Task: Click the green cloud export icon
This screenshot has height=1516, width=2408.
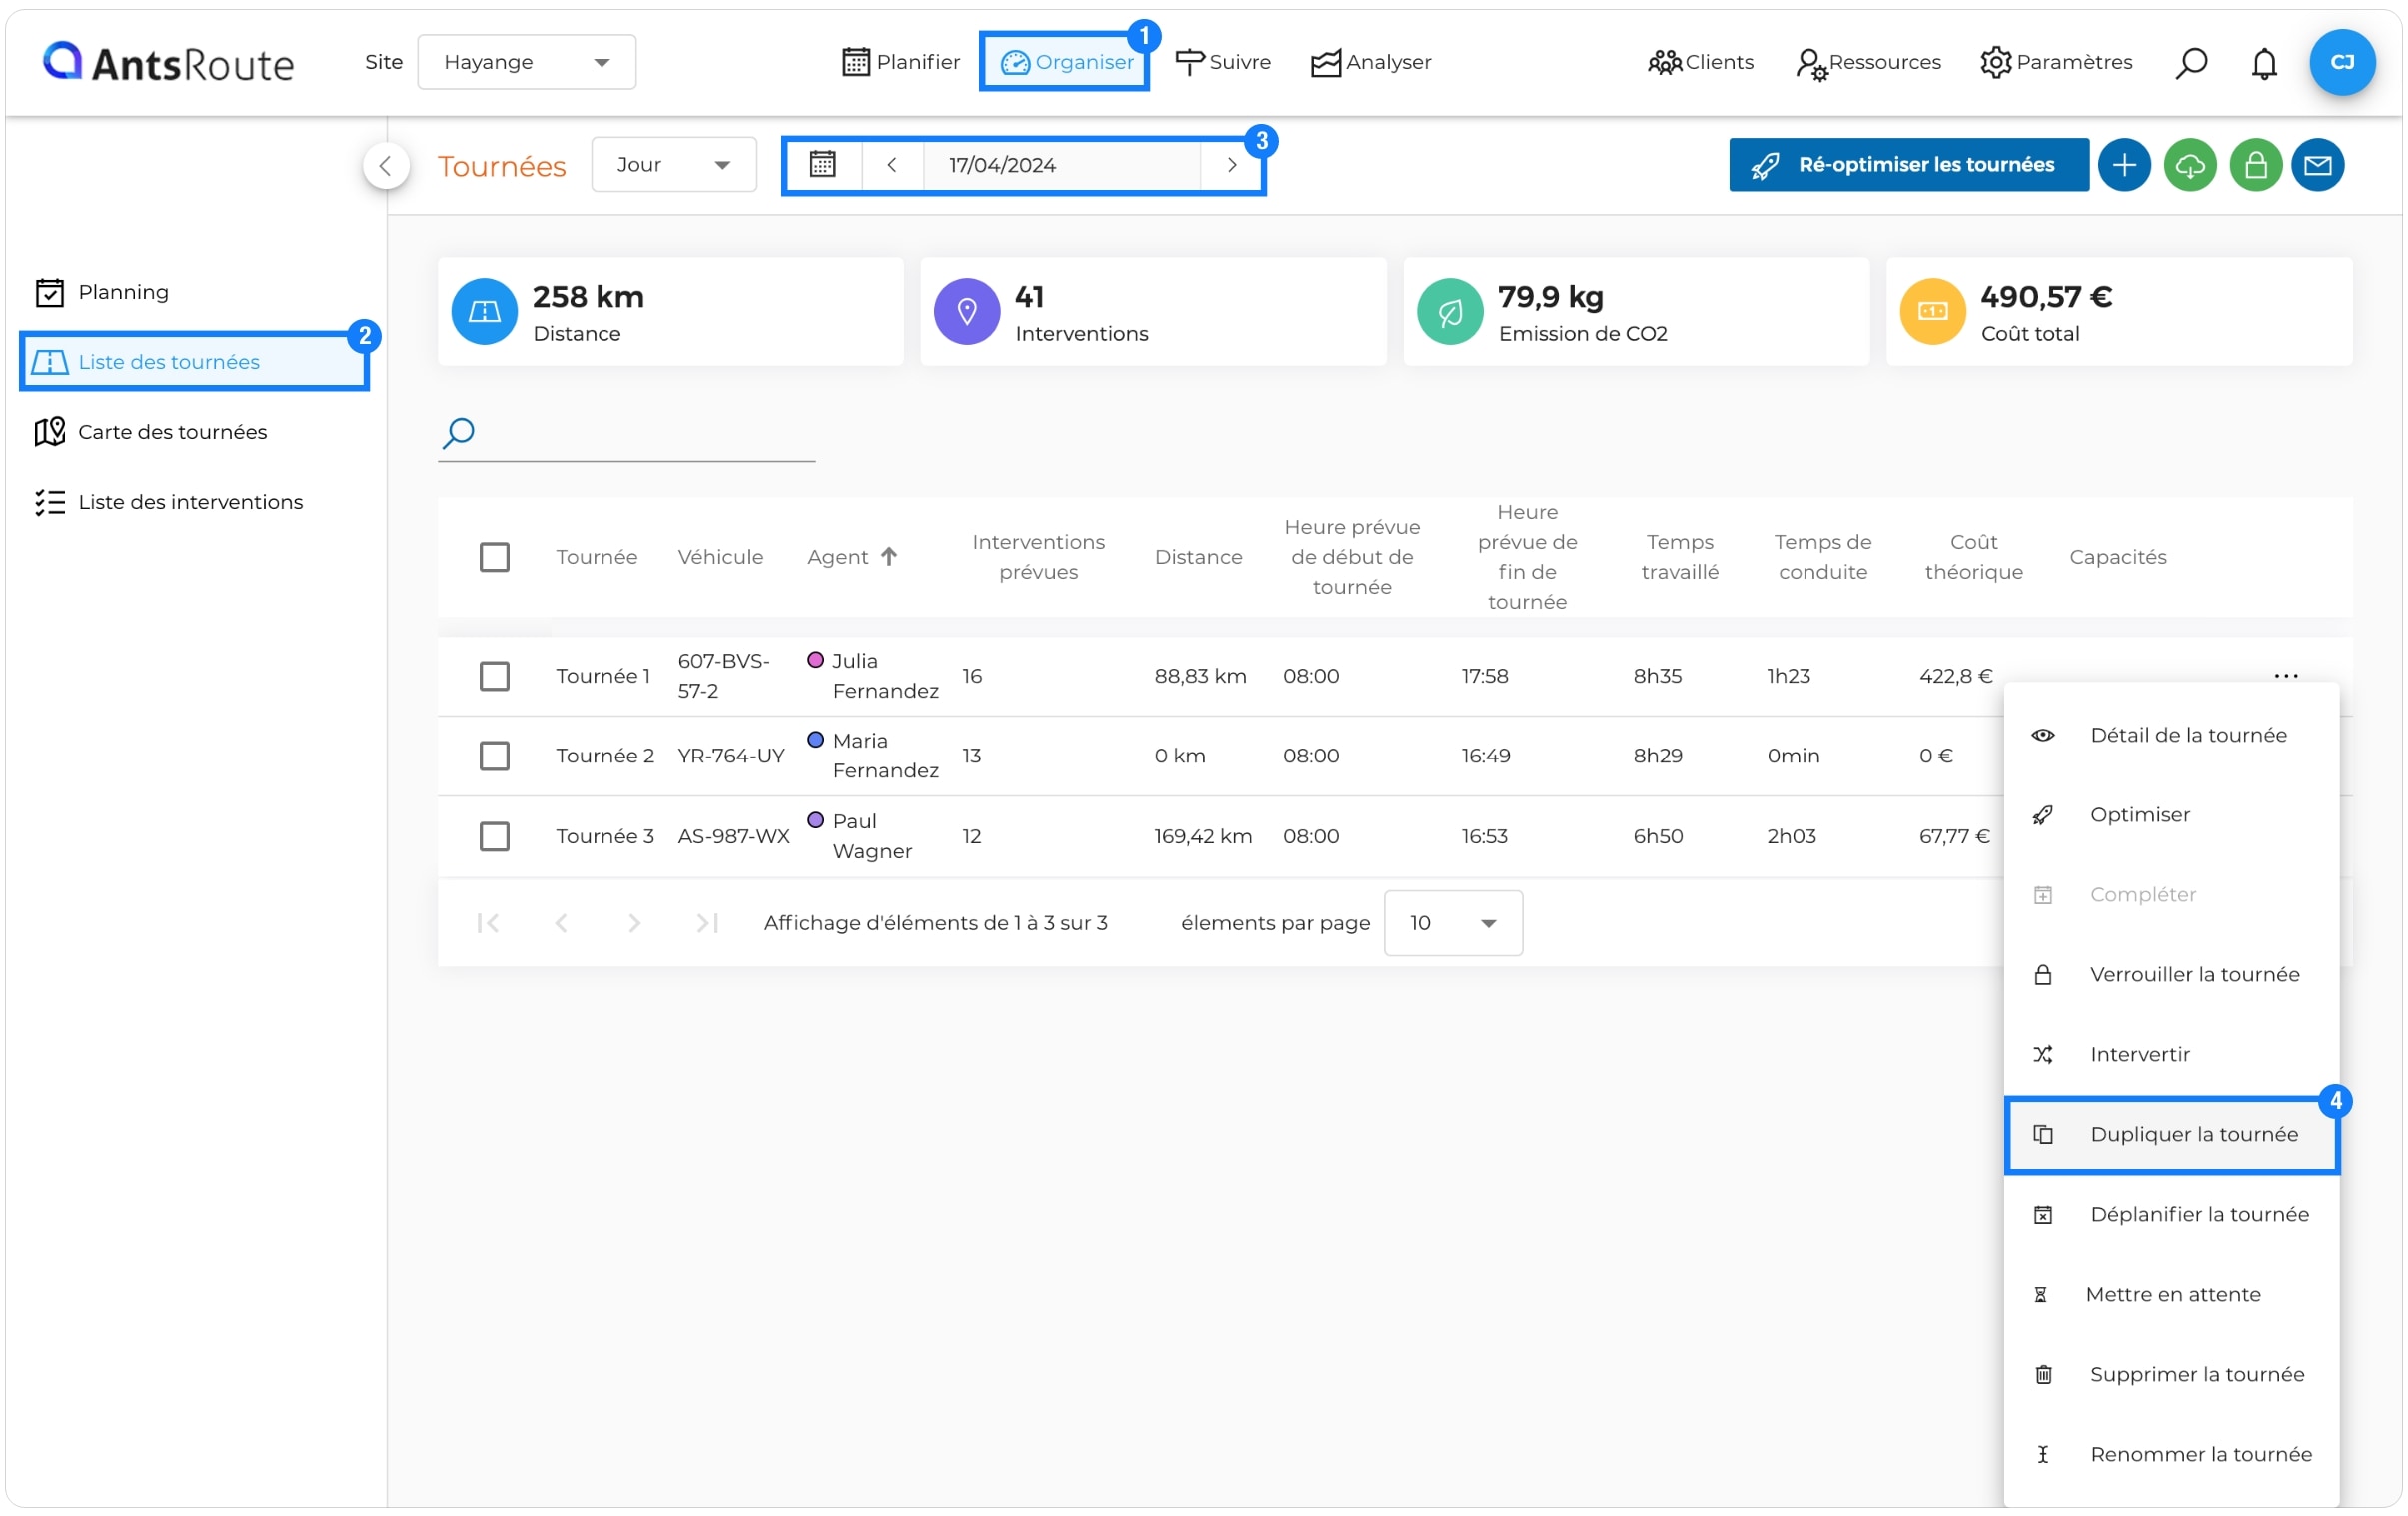Action: 2190,164
